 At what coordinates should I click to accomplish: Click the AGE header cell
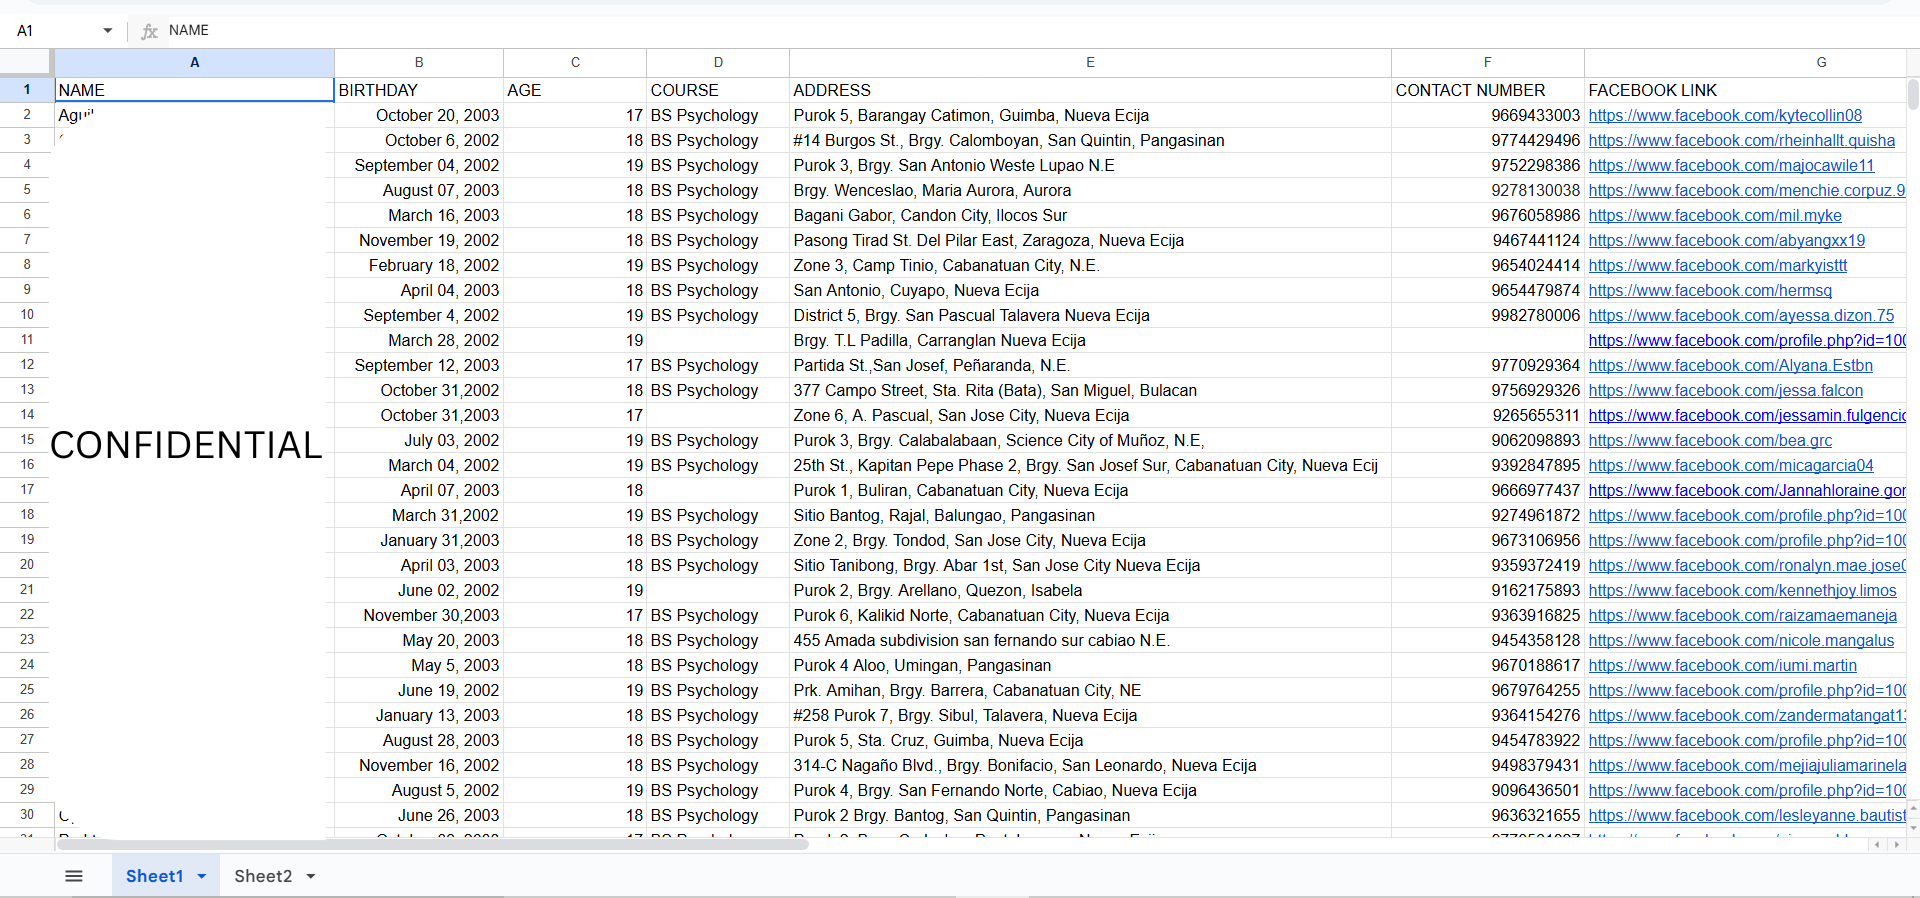click(575, 90)
